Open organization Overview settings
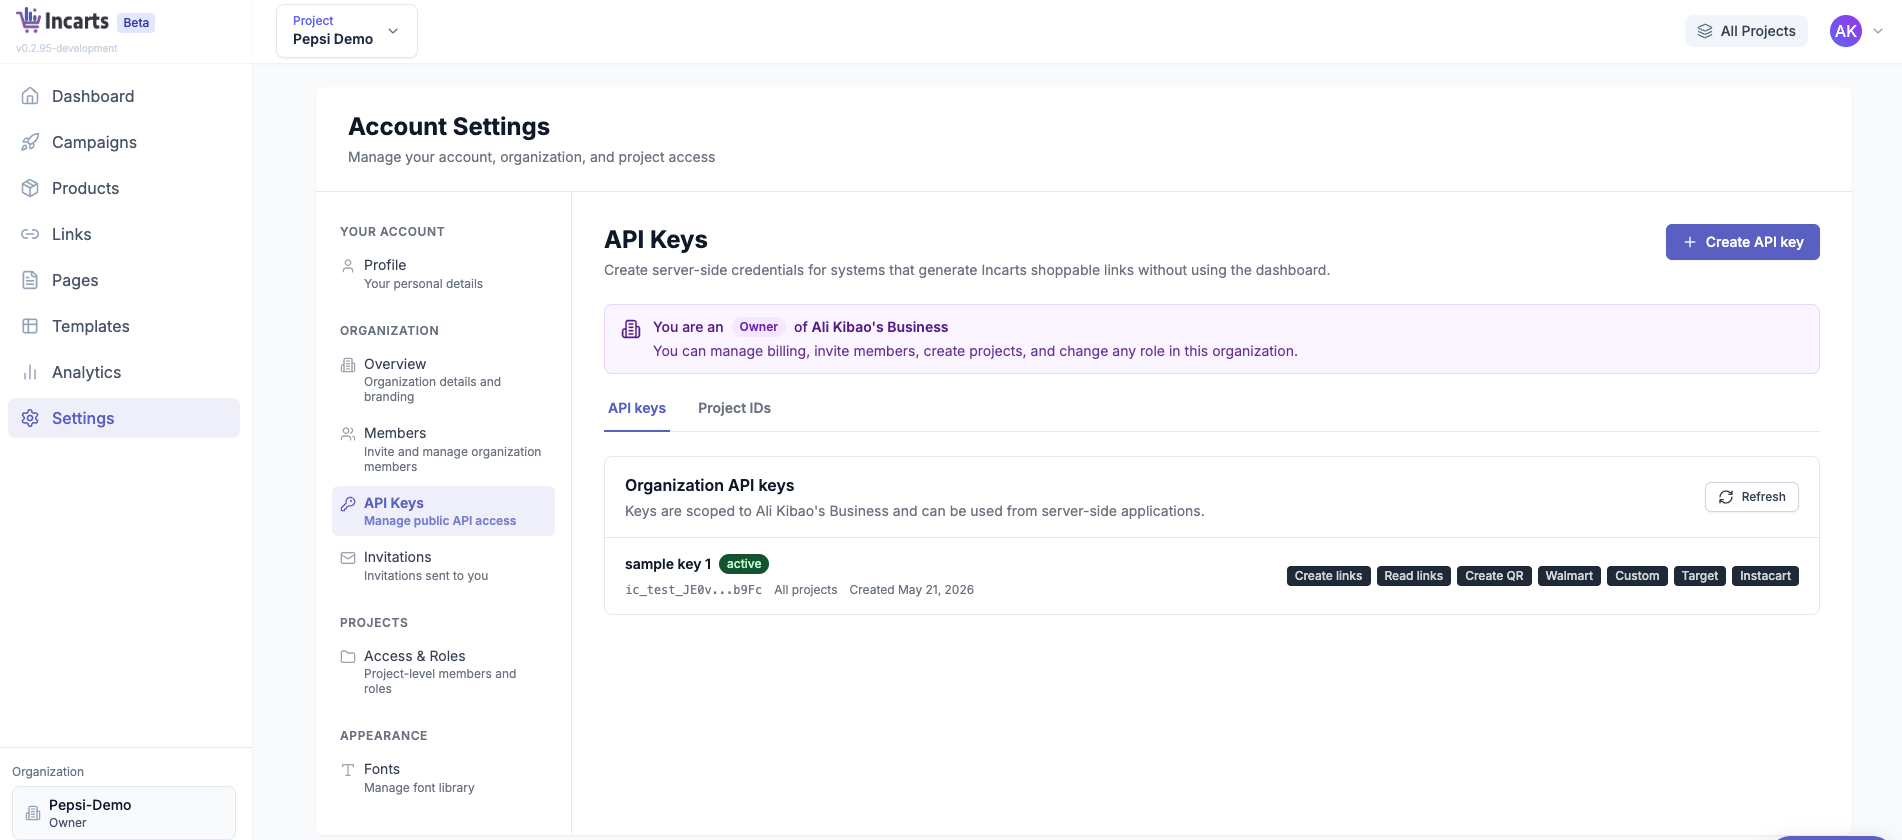 (x=443, y=380)
